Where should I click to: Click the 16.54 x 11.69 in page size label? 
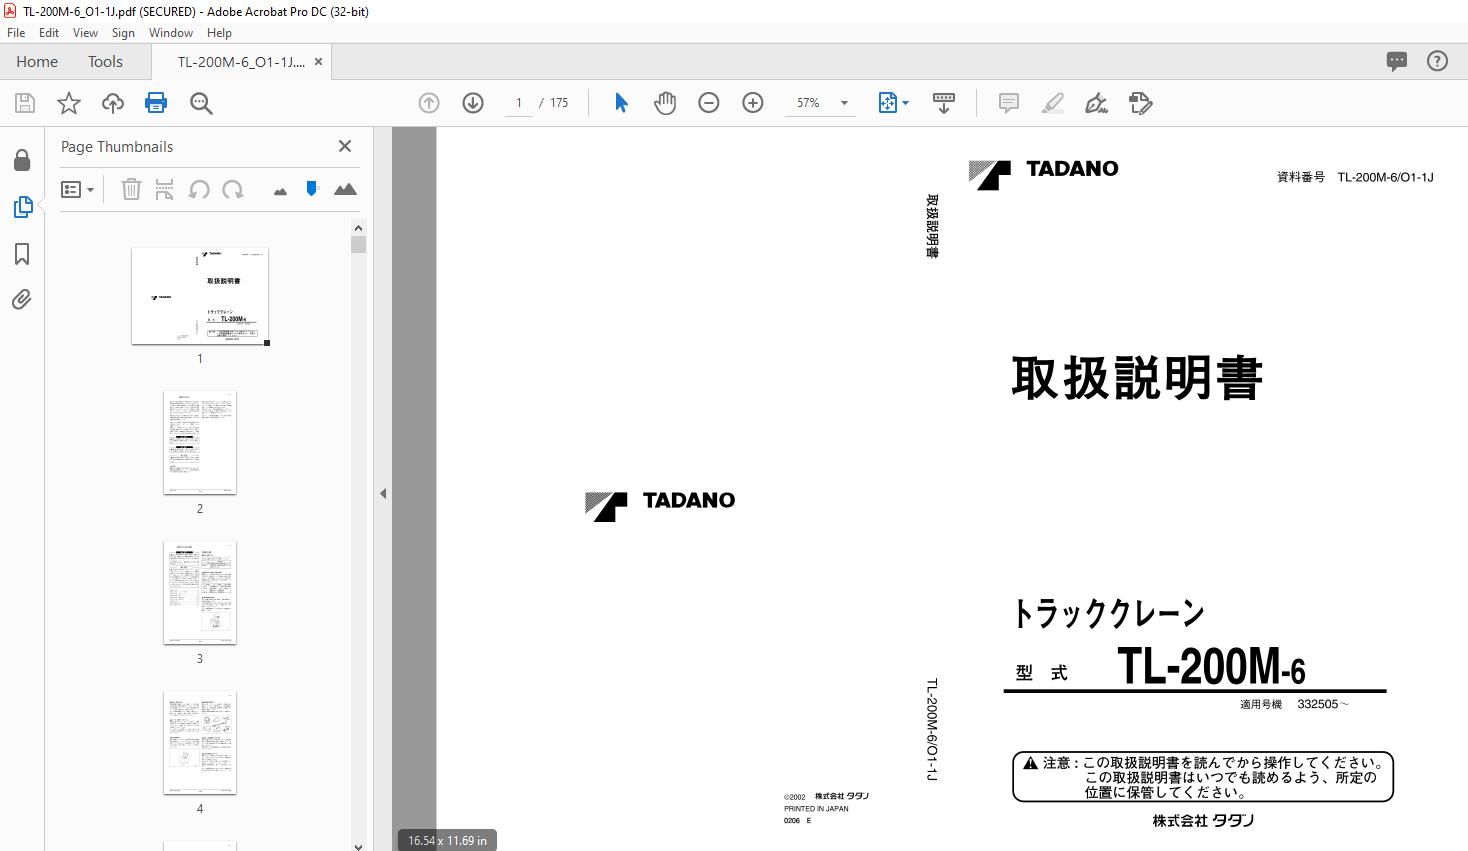pos(447,841)
